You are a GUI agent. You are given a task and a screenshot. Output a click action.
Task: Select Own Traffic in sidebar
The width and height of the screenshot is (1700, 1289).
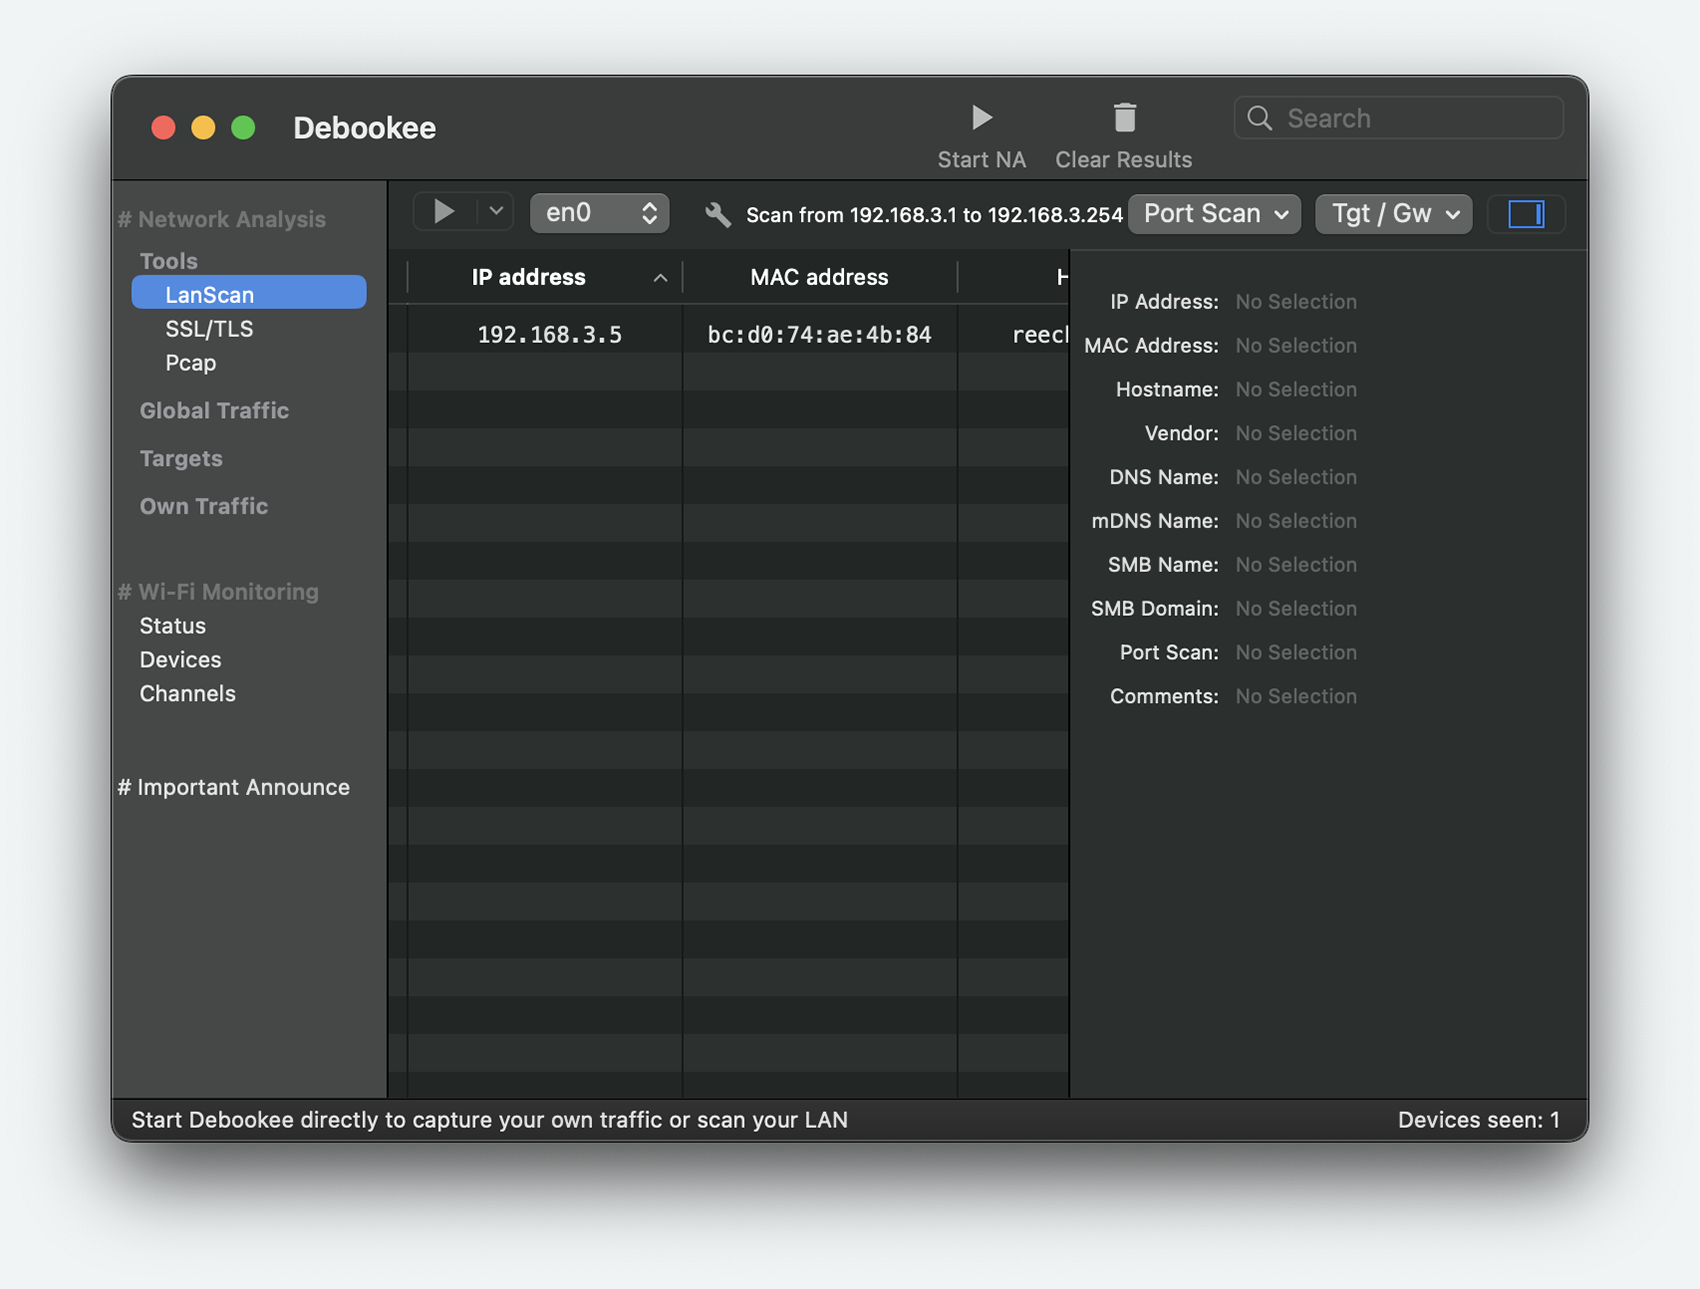click(x=204, y=506)
